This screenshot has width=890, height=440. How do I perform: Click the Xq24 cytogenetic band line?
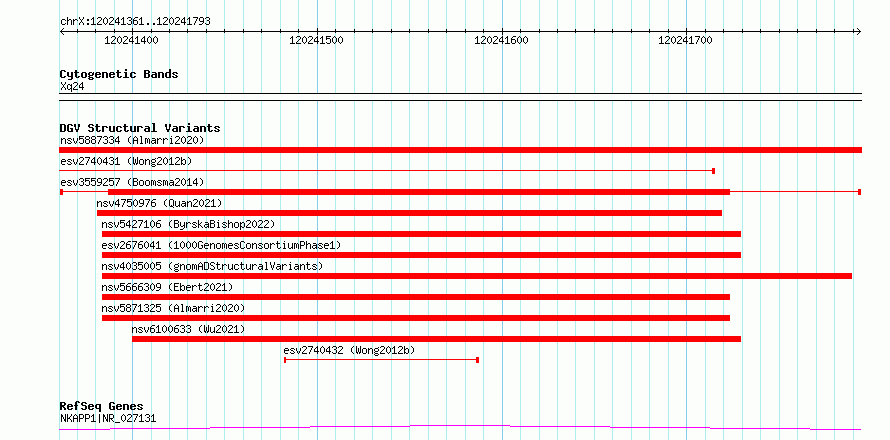point(460,97)
